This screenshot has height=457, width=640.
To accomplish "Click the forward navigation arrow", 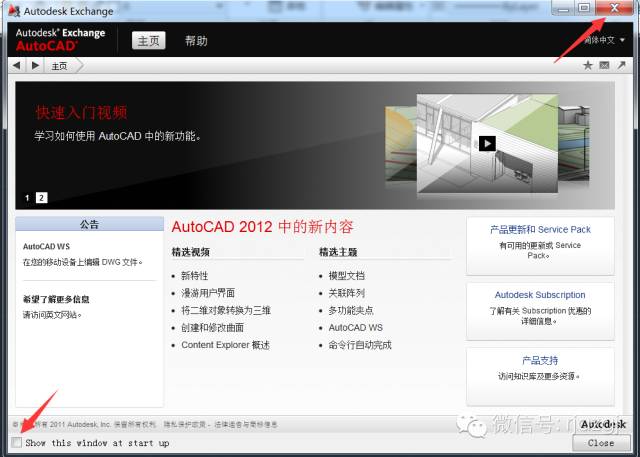I will [x=35, y=65].
